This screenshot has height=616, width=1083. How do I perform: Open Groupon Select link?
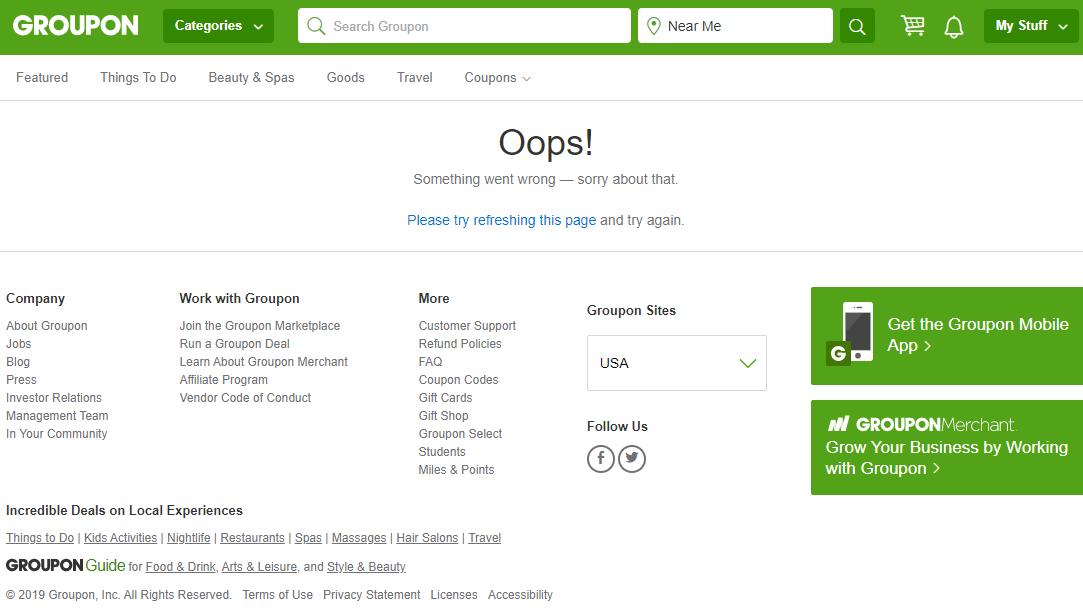tap(460, 434)
